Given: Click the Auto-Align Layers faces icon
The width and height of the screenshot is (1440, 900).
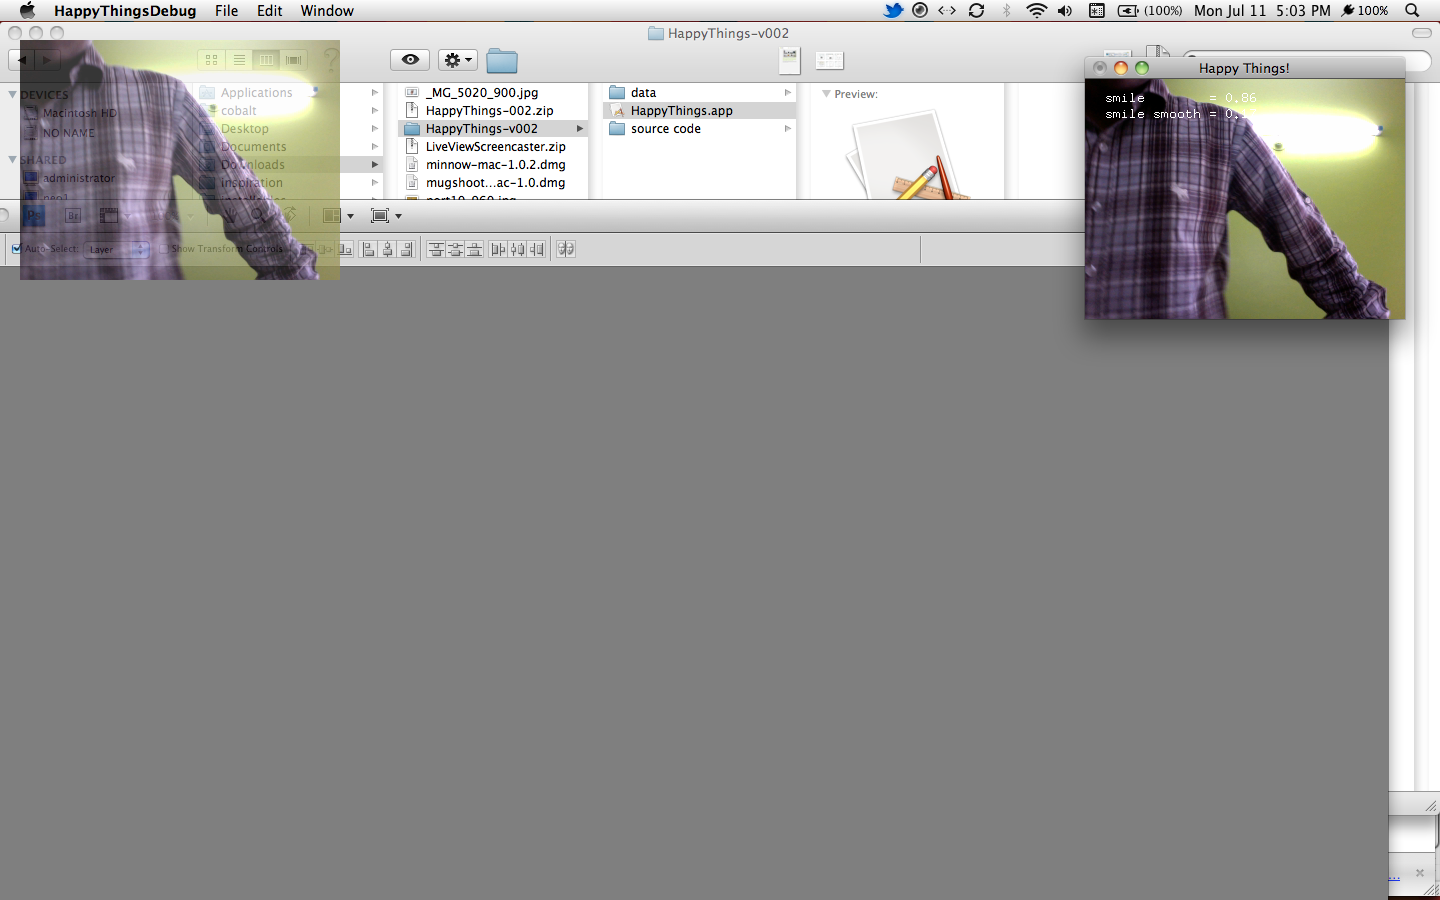Looking at the screenshot, I should 566,249.
